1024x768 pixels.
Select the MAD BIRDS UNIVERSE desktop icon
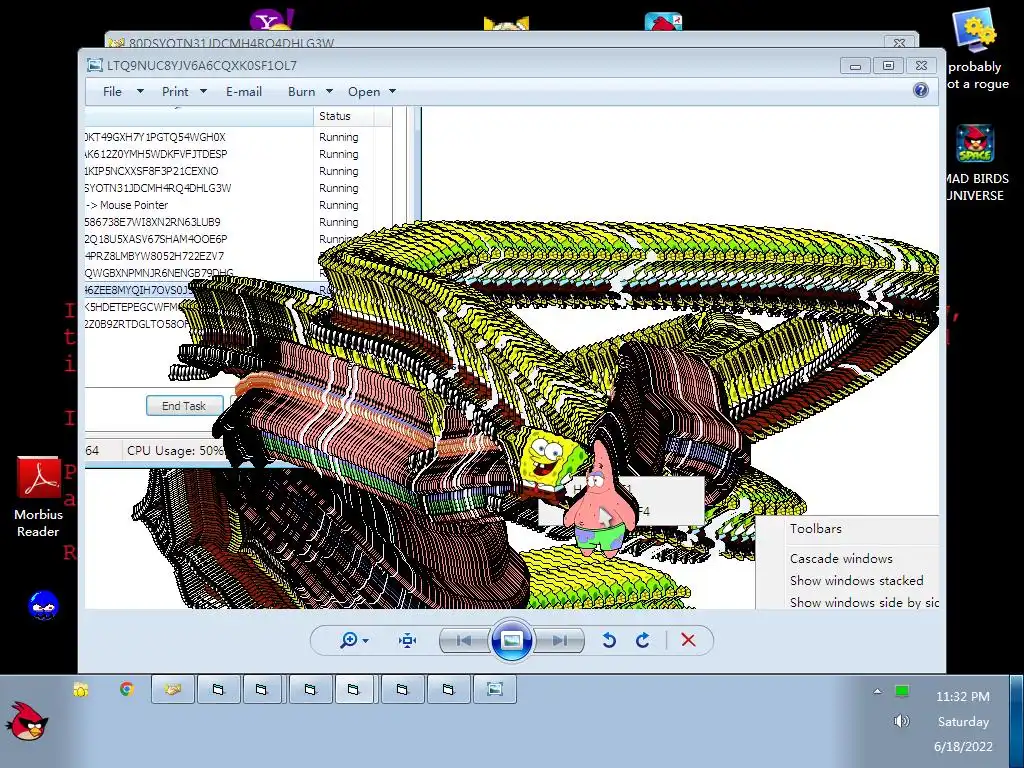[x=974, y=163]
